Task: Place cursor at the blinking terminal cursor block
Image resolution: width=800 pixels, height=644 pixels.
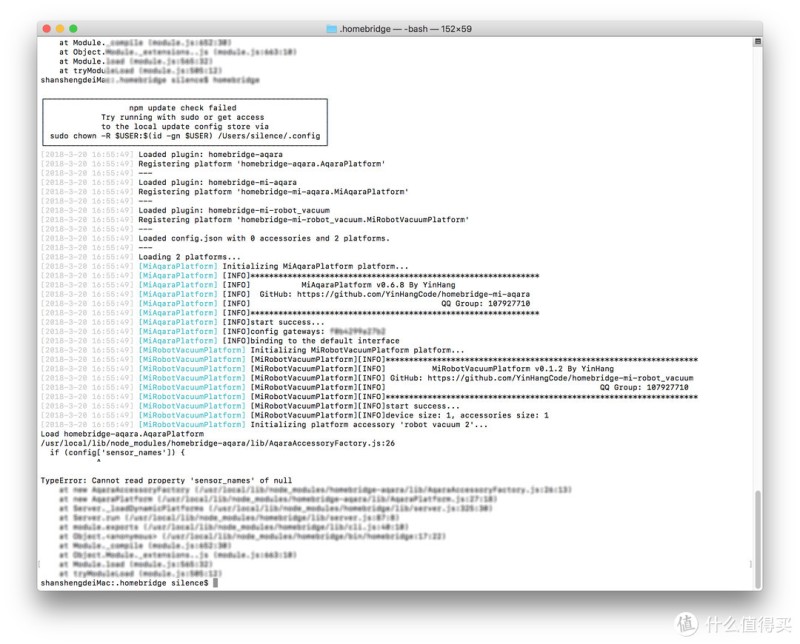Action: pyautogui.click(x=215, y=583)
